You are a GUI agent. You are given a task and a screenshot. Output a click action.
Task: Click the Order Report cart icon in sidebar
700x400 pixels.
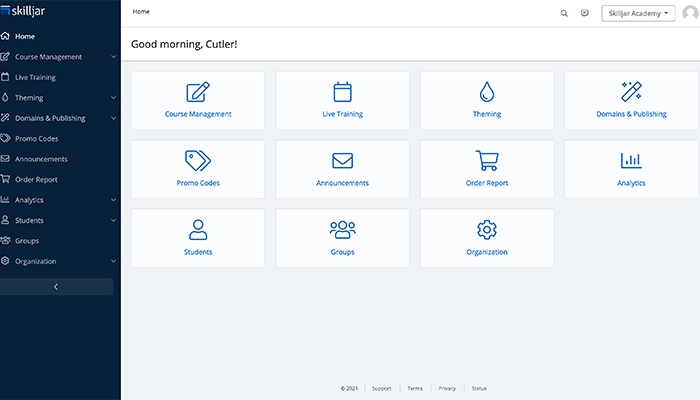coord(5,179)
